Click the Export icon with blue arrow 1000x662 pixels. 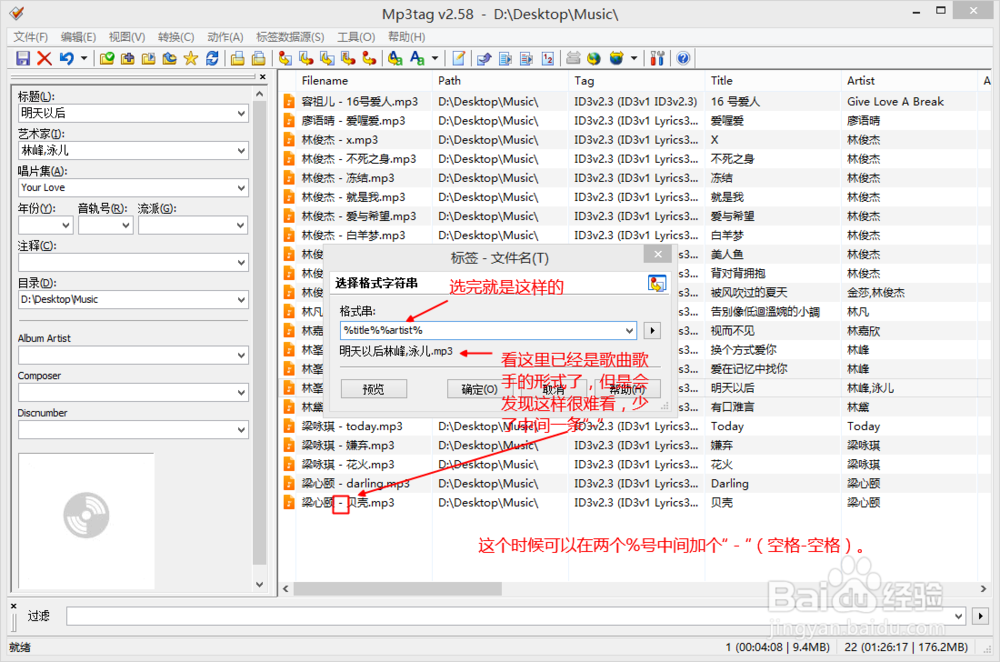tap(484, 59)
